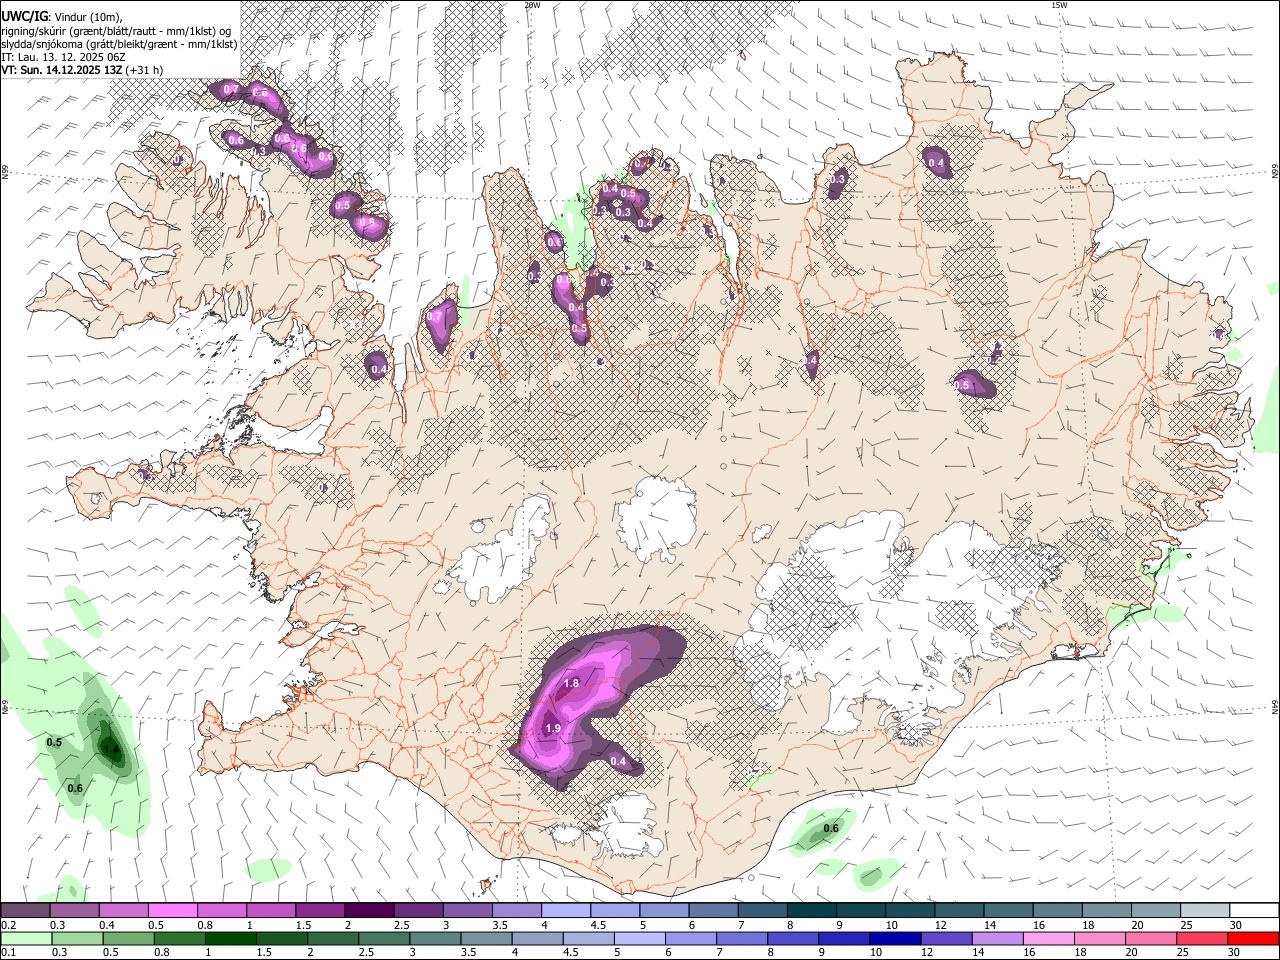Click the 20W longitude label
This screenshot has width=1280, height=960.
click(x=533, y=5)
